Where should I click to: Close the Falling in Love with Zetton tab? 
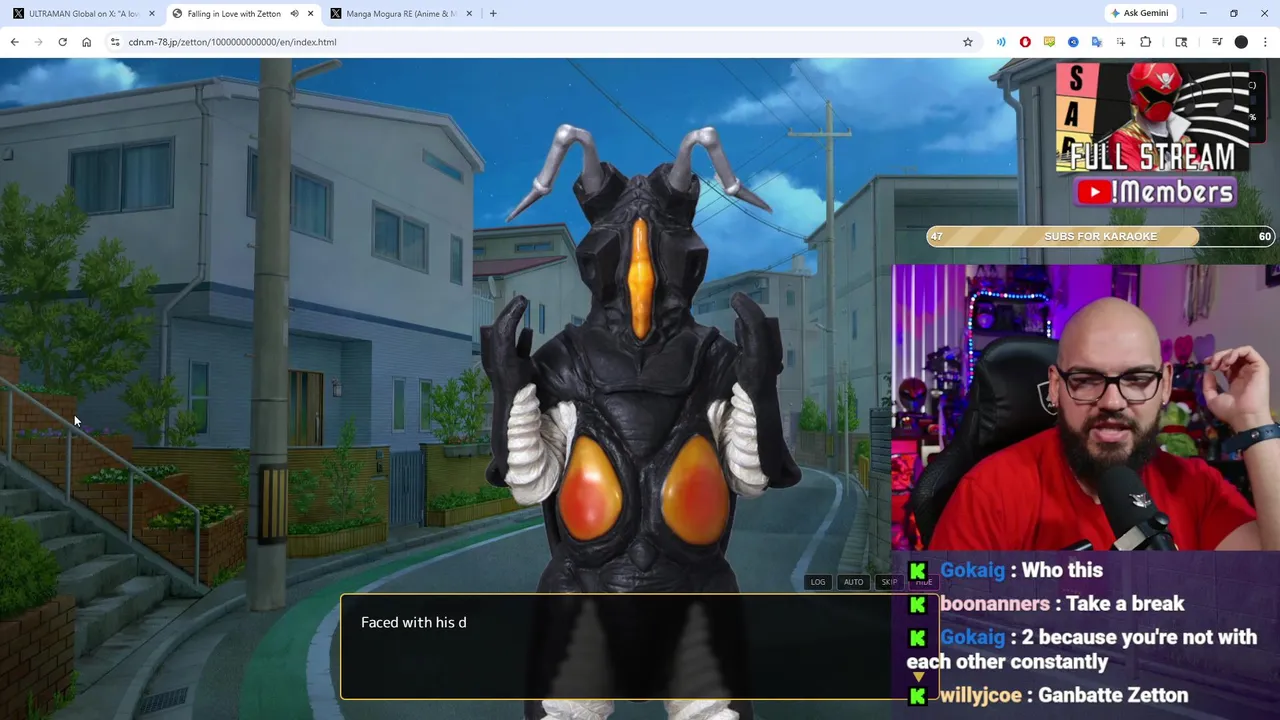(x=311, y=14)
